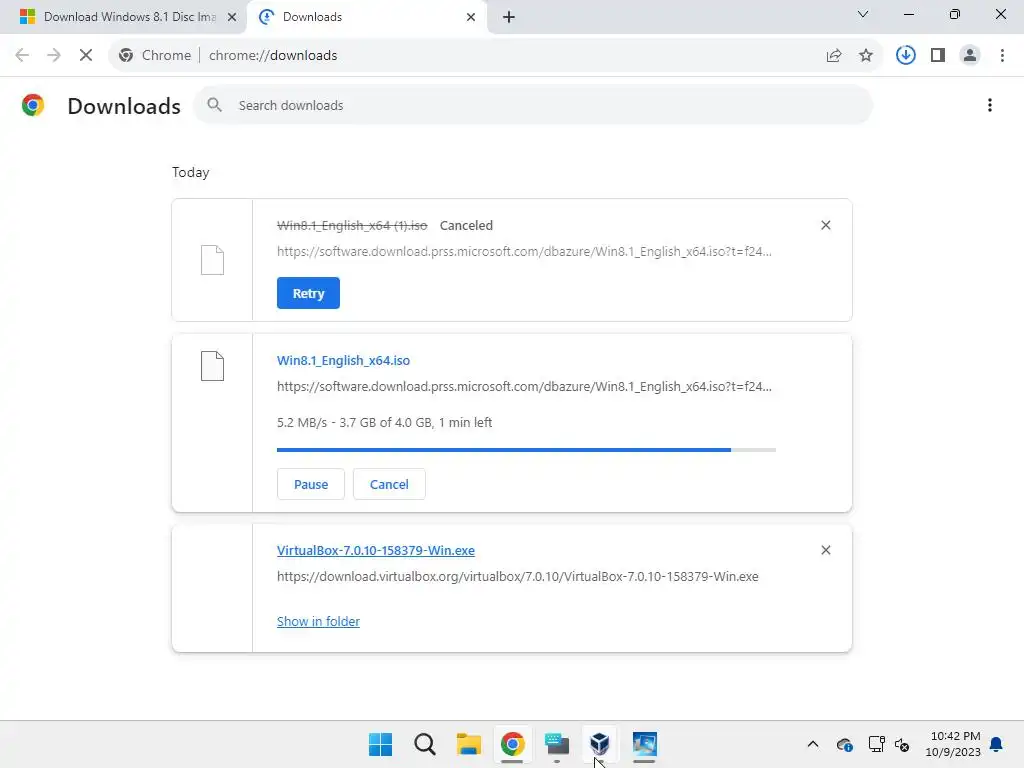The image size is (1024, 768).
Task: Click file icon of canceled download
Action: [x=212, y=260]
